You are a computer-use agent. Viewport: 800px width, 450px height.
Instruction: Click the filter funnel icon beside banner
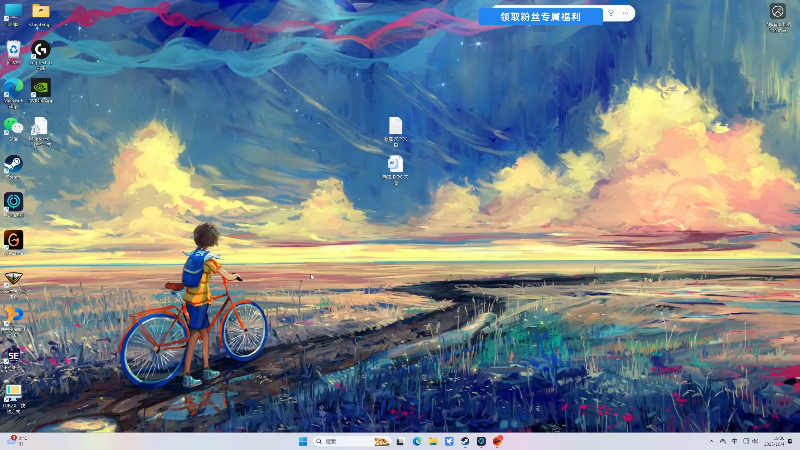click(x=611, y=13)
